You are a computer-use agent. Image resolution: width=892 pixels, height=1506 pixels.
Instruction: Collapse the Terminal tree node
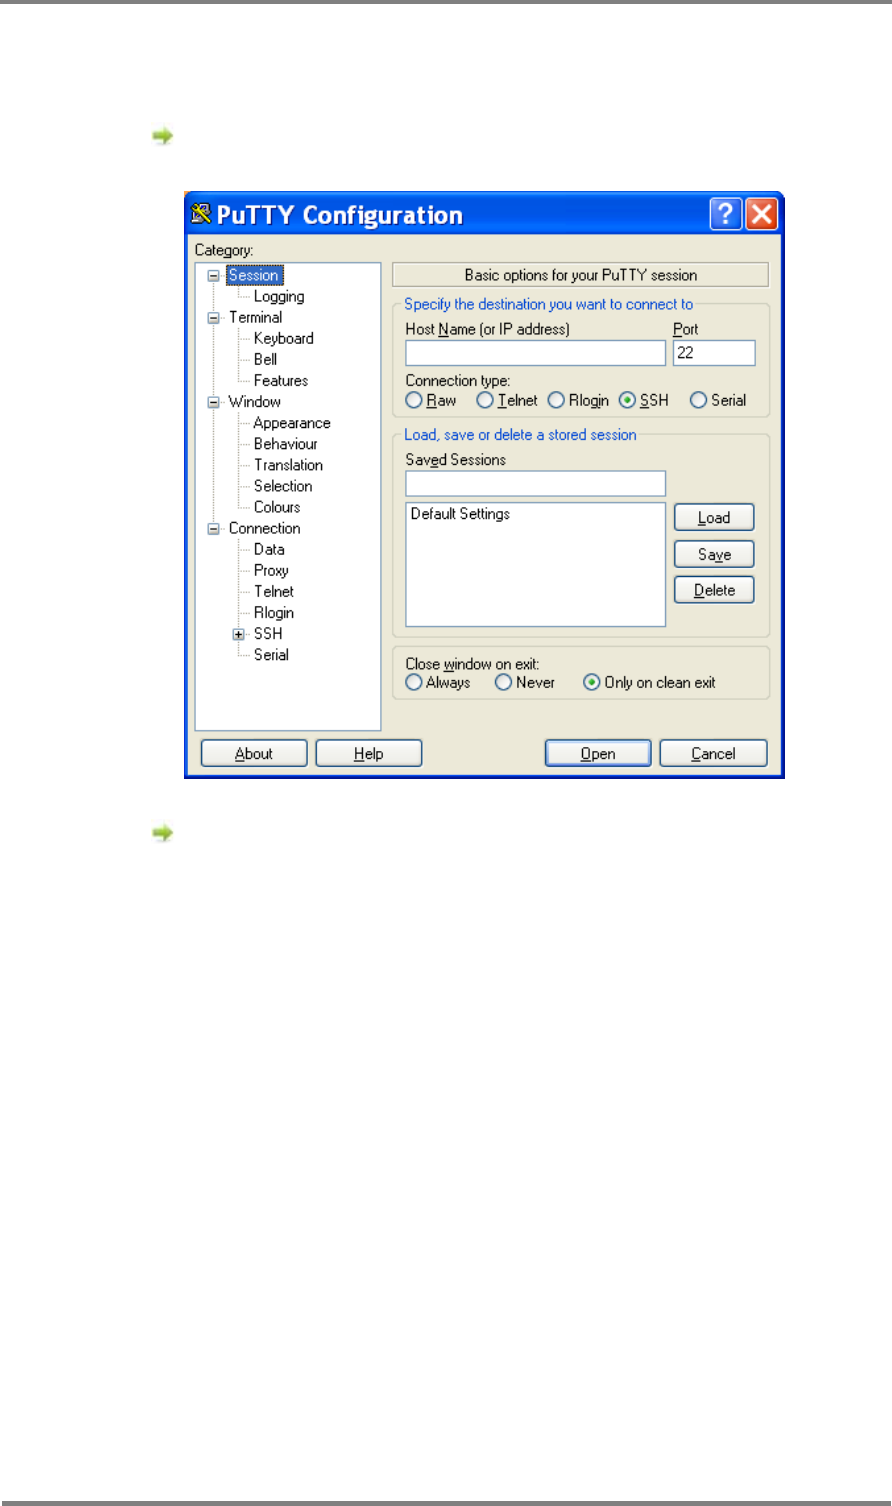212,317
